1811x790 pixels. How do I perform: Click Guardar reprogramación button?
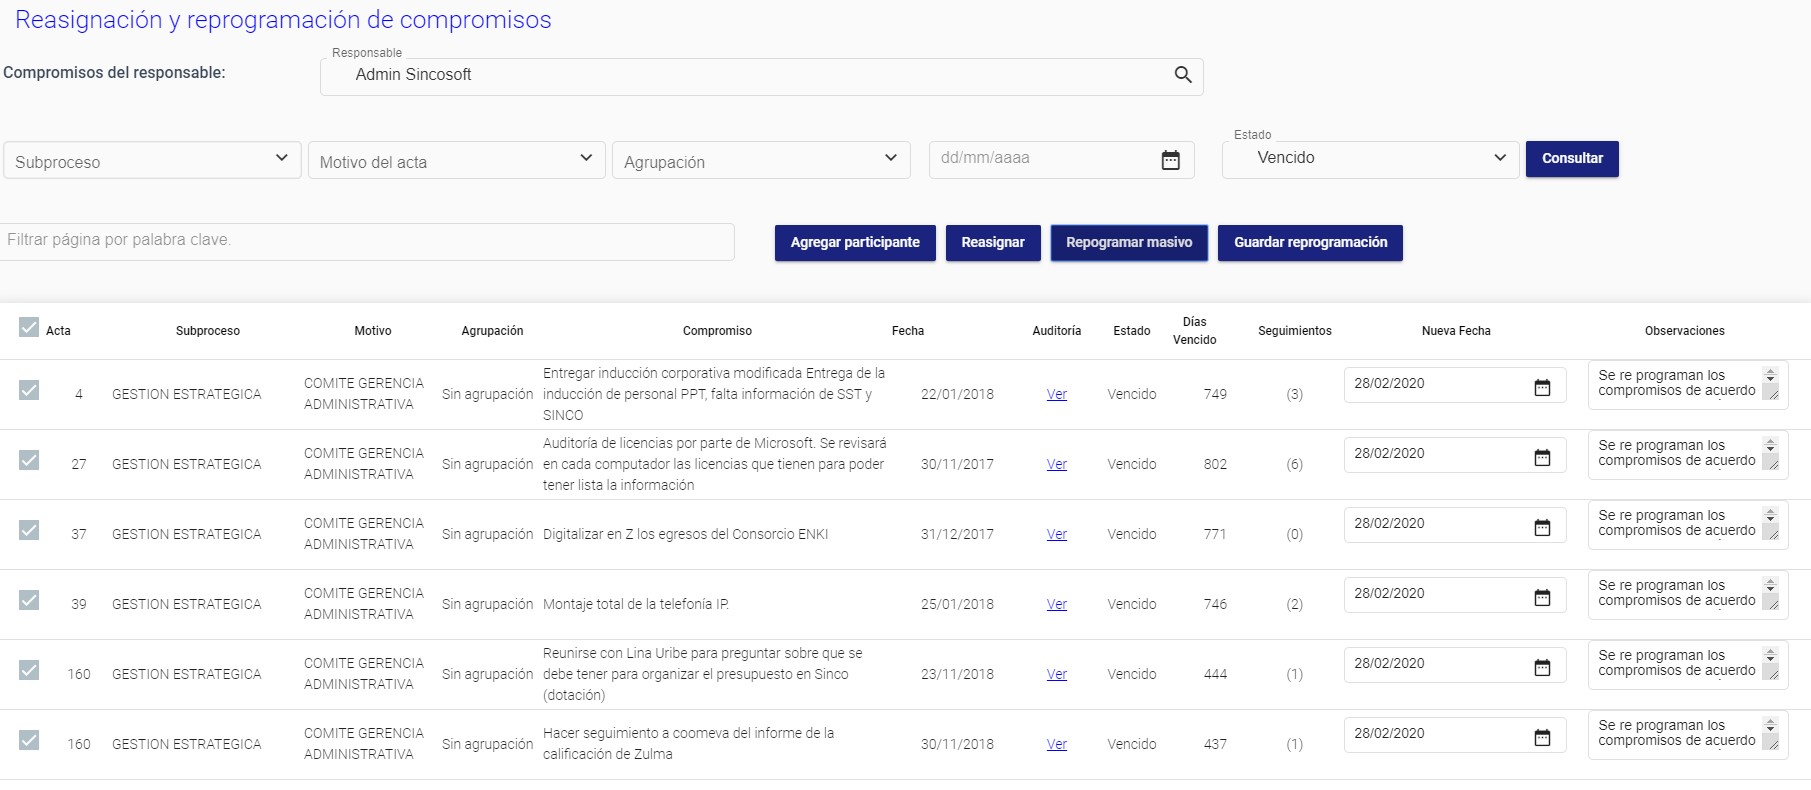pos(1310,243)
